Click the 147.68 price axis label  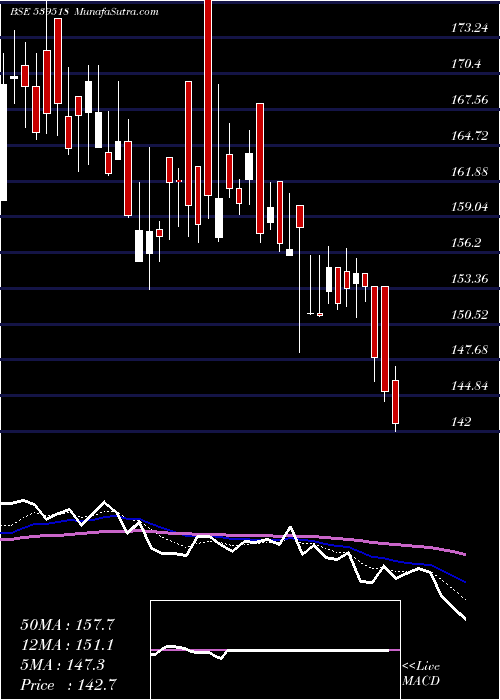click(x=469, y=350)
